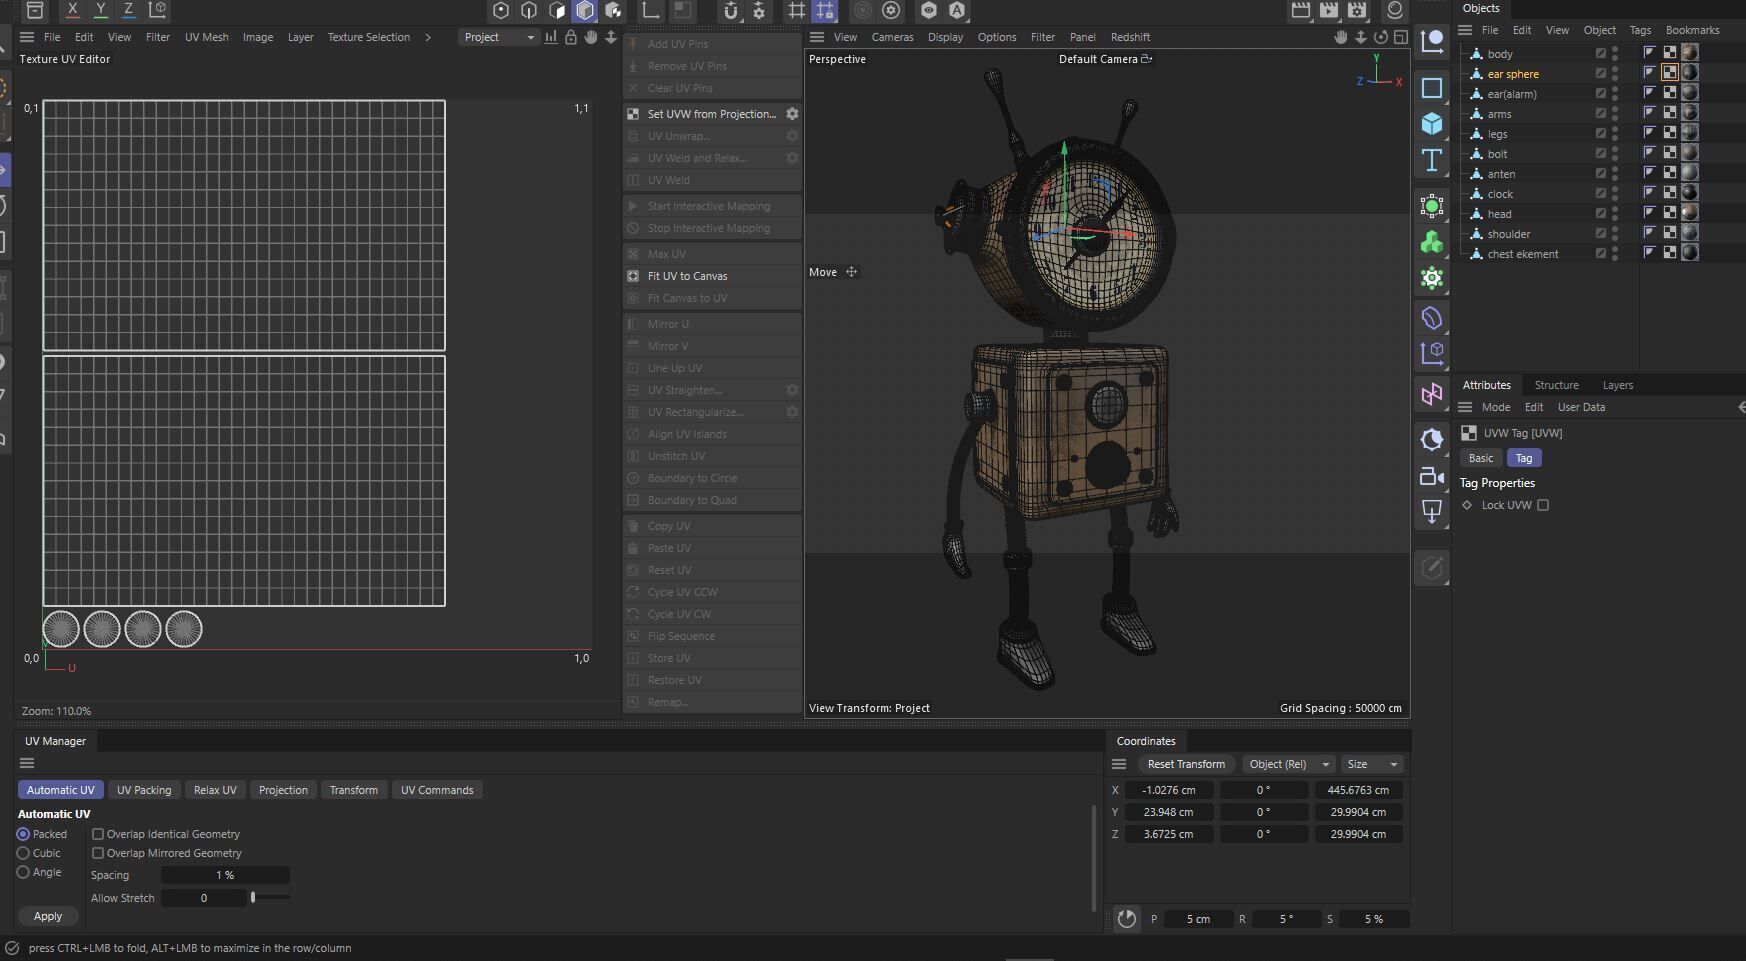Open the Size dropdown in Coordinates
The width and height of the screenshot is (1746, 961).
(1372, 764)
